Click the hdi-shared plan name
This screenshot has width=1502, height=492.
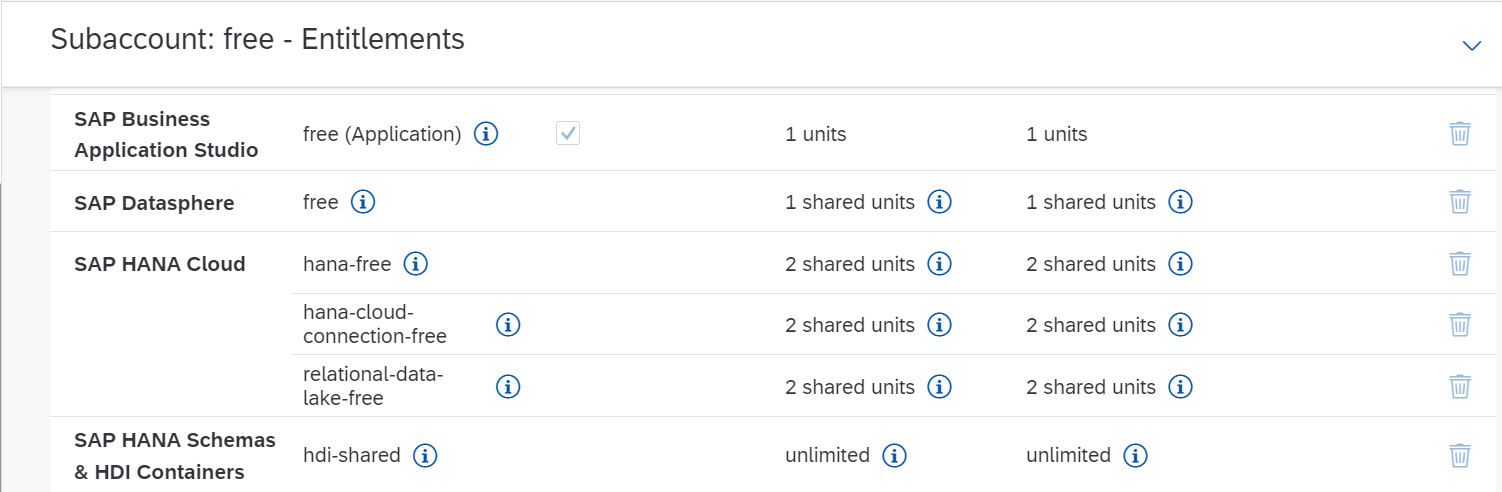click(x=352, y=456)
